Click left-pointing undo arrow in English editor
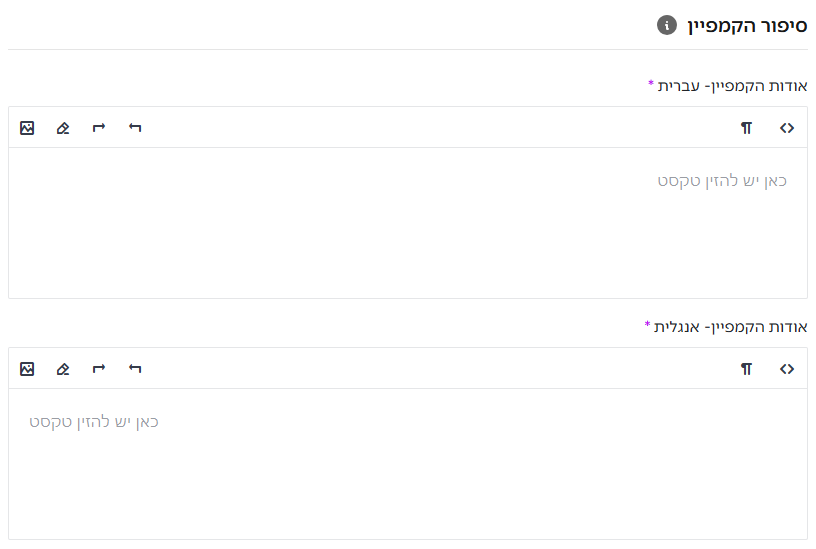The height and width of the screenshot is (549, 816). [135, 368]
